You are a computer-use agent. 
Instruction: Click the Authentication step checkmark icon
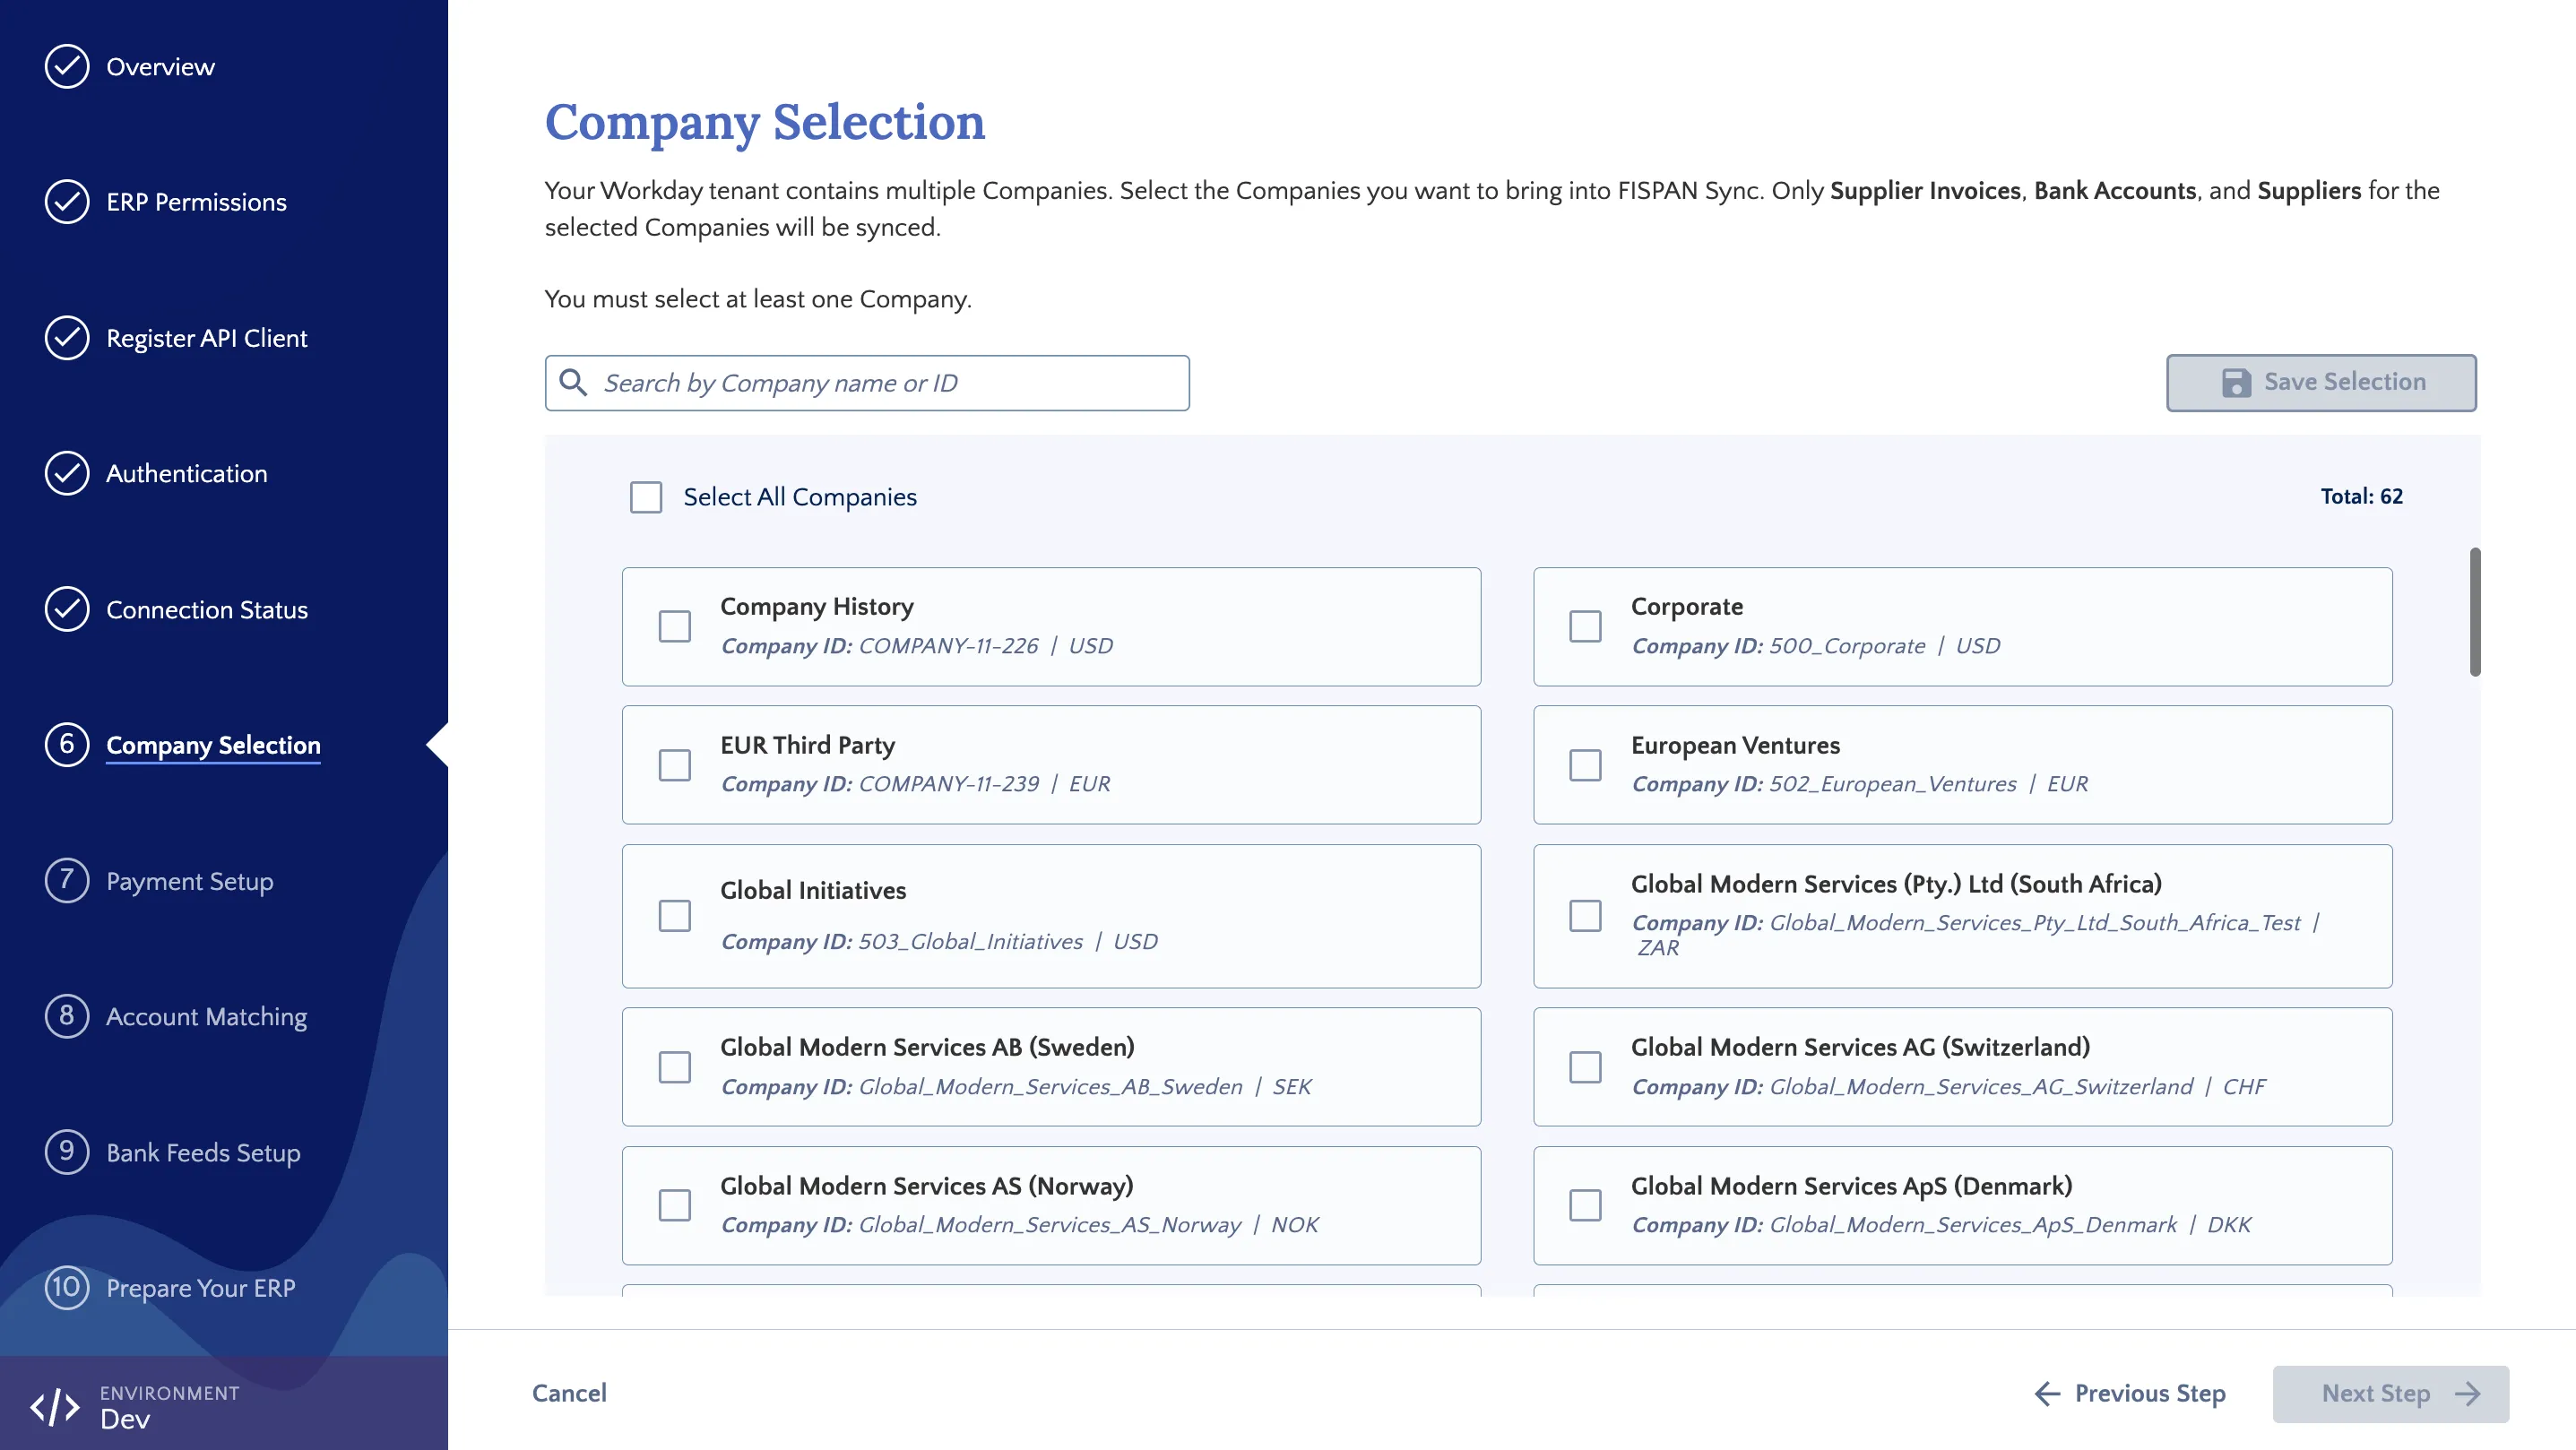(x=67, y=473)
